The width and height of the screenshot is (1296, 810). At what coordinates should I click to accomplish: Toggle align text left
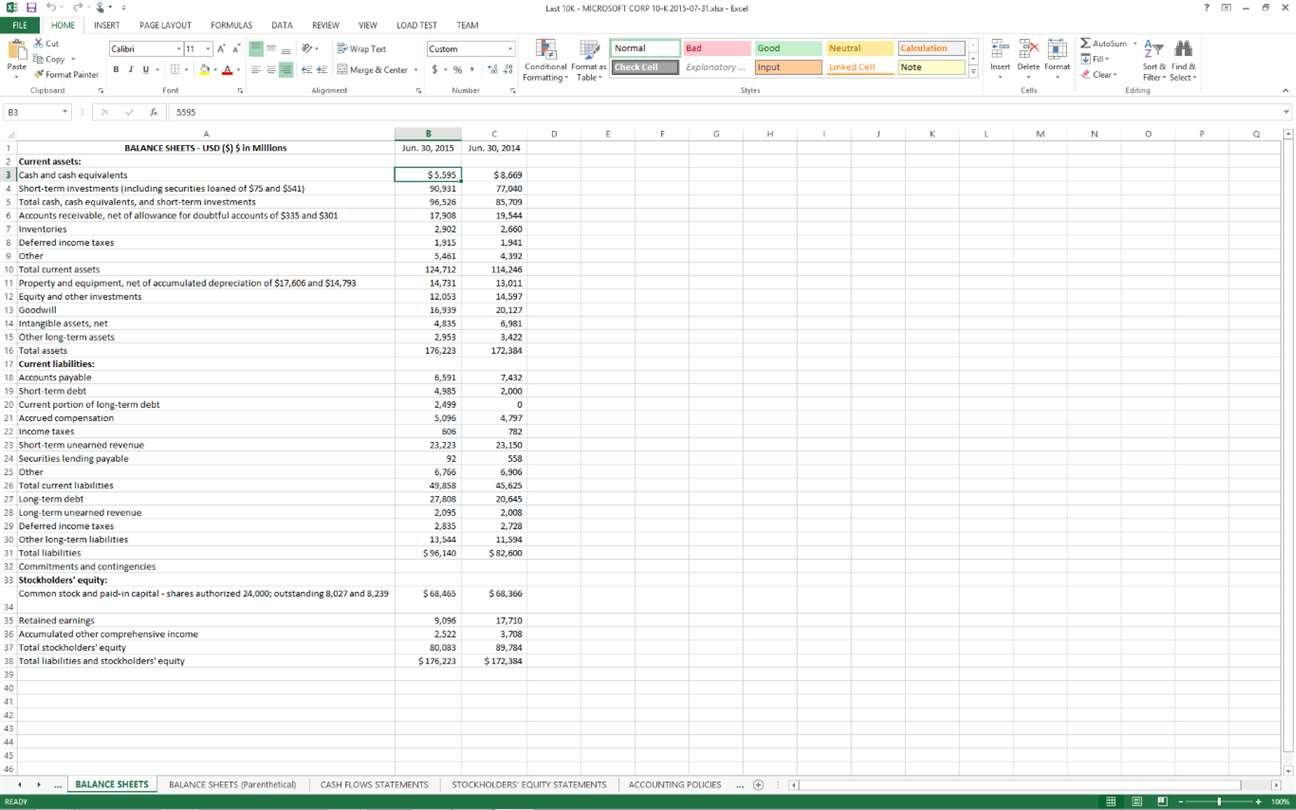click(x=256, y=70)
